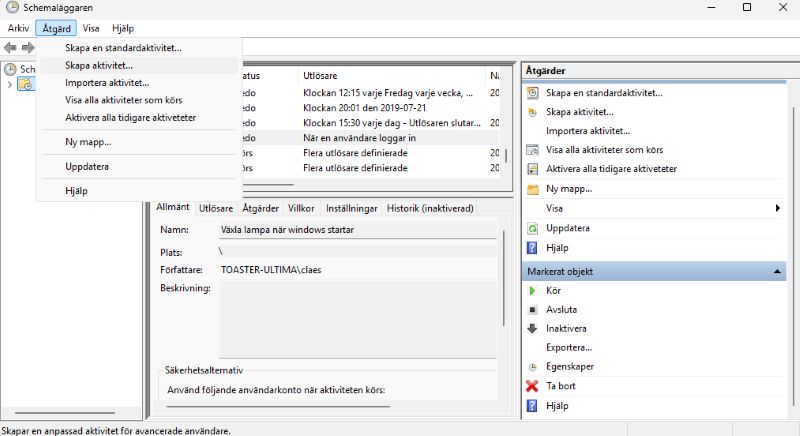The image size is (800, 436).
Task: Switch to the Utlösare tab
Action: point(216,208)
